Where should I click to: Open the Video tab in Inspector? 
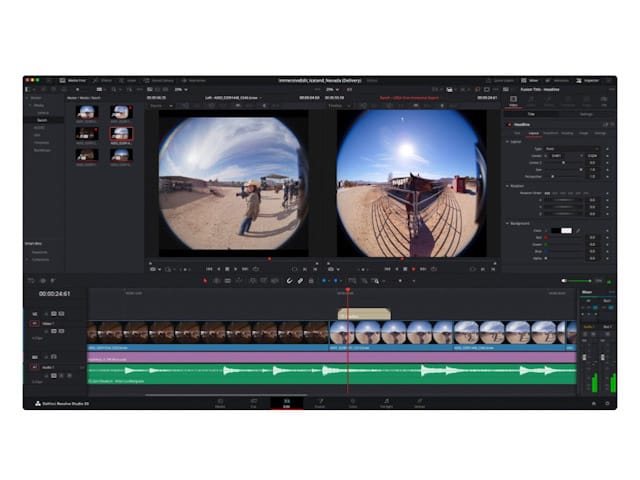(x=513, y=101)
